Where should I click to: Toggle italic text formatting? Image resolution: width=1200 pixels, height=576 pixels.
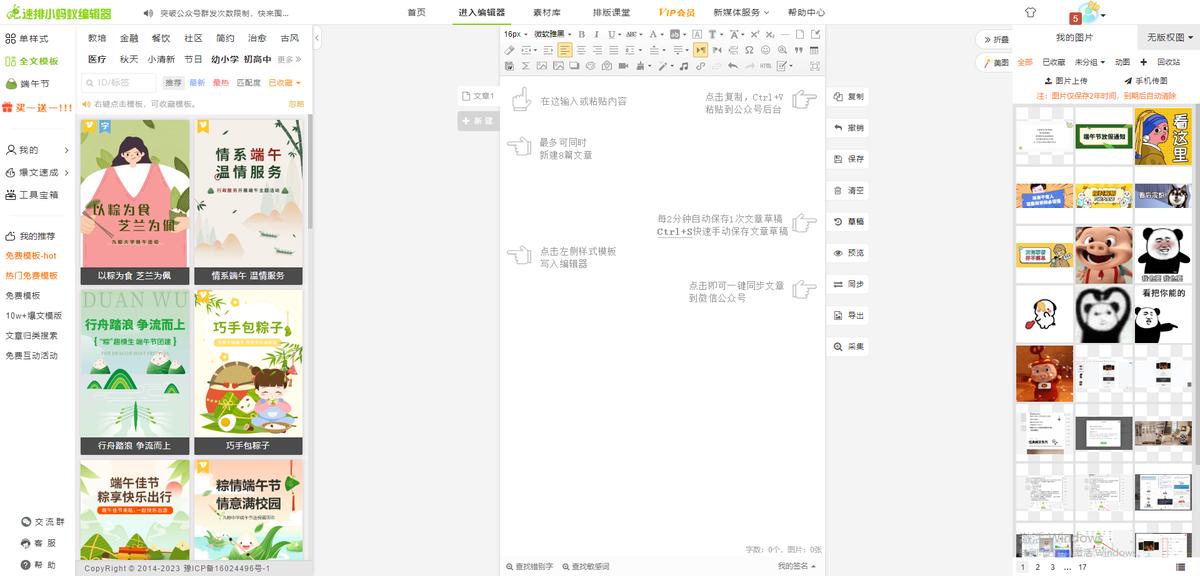pos(596,33)
